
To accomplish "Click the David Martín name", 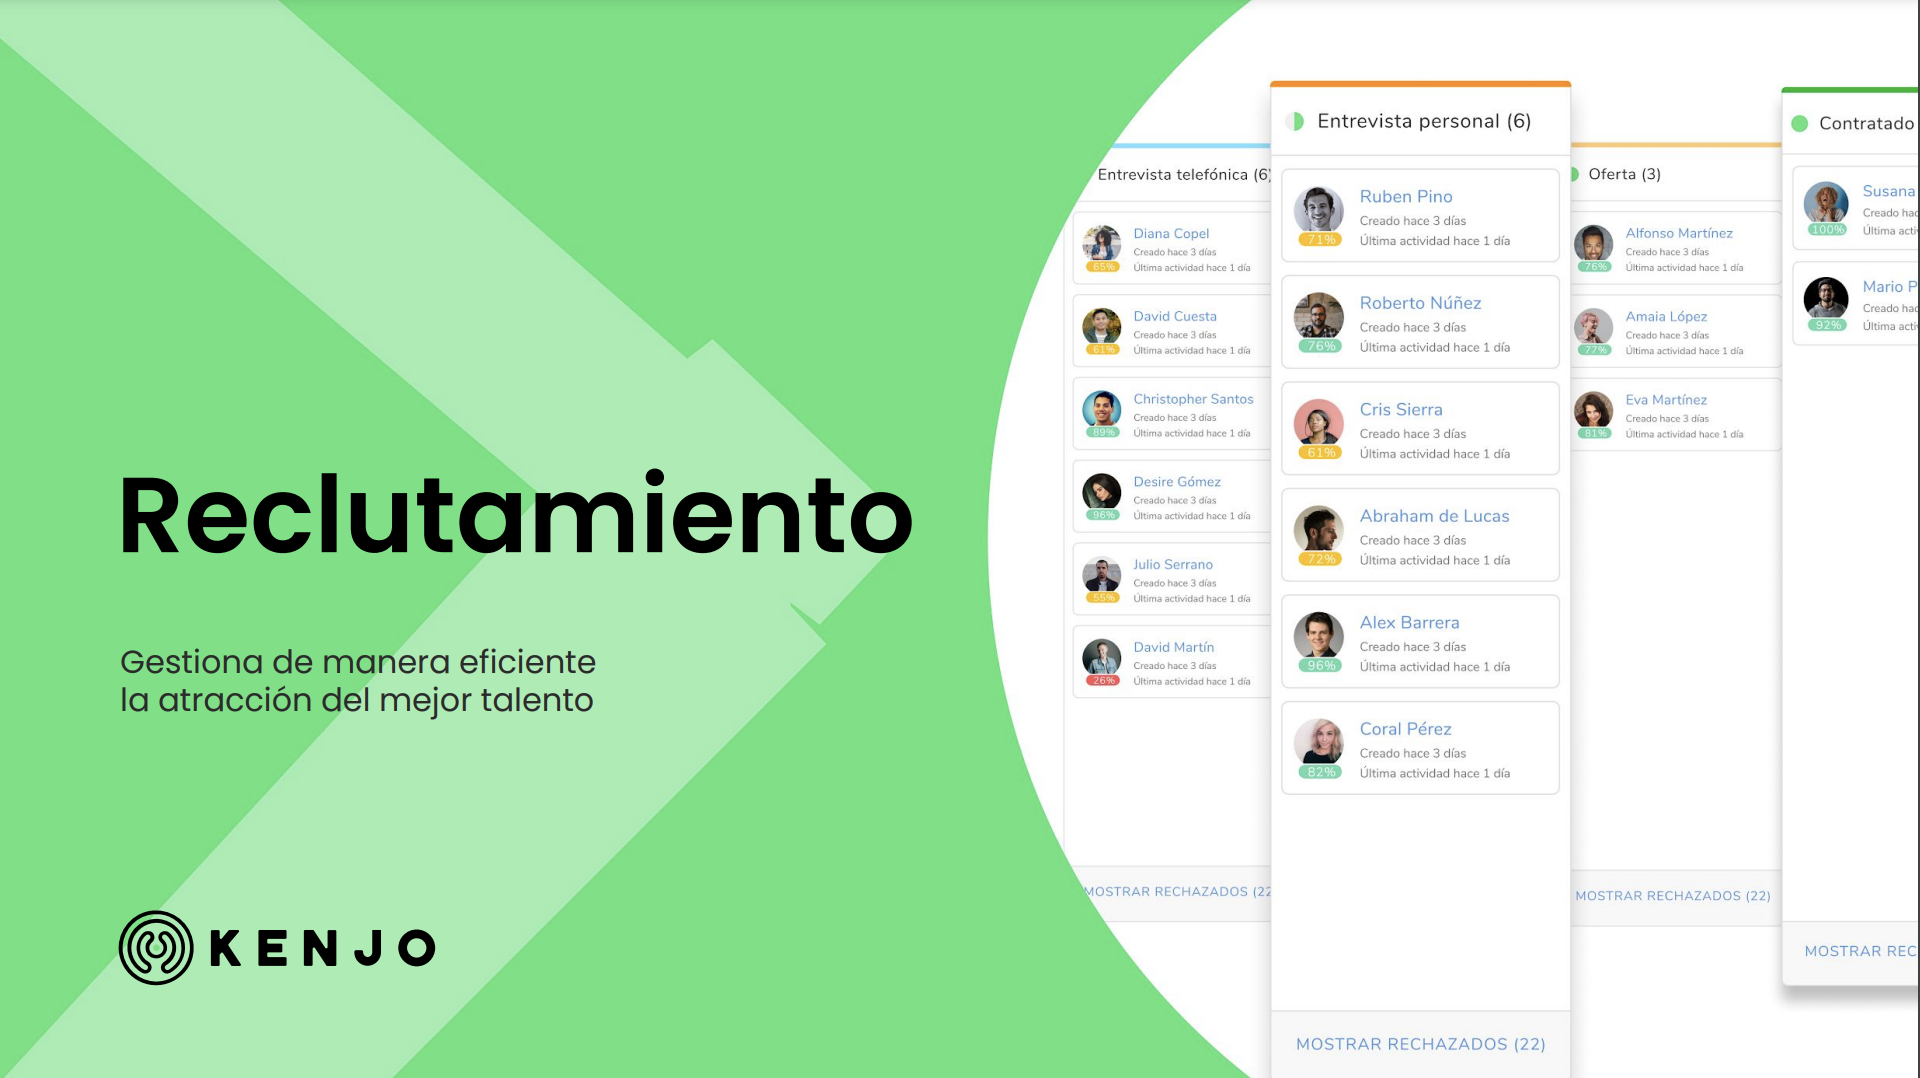I will (x=1174, y=648).
